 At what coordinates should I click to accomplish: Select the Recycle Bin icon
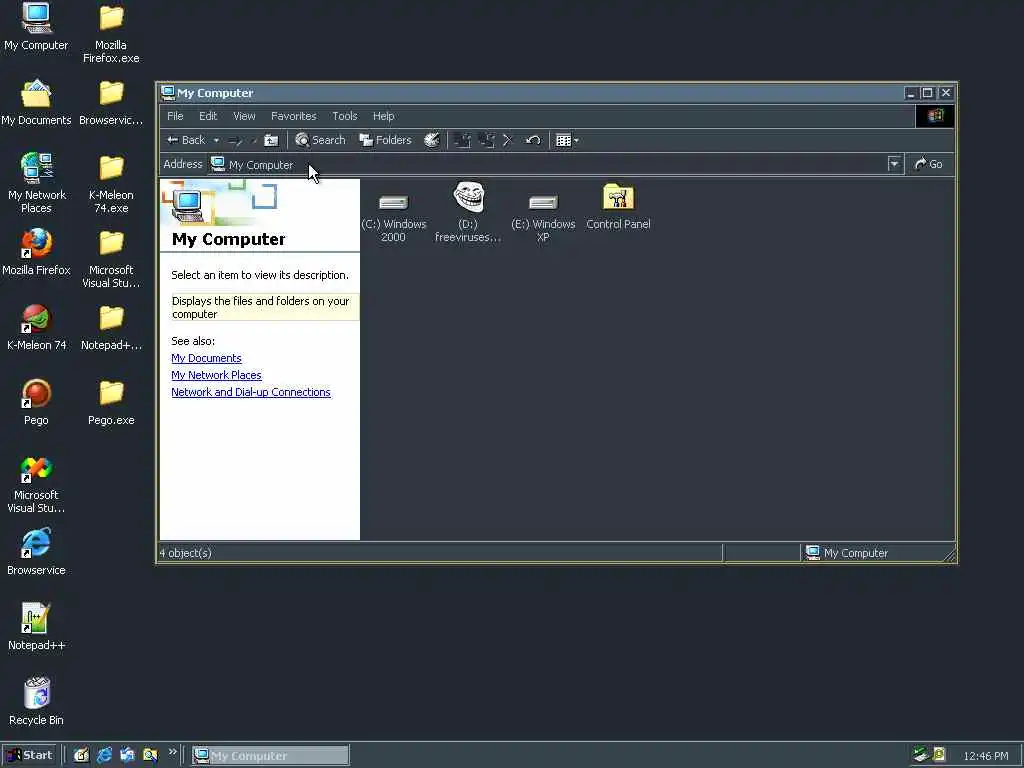[36, 702]
